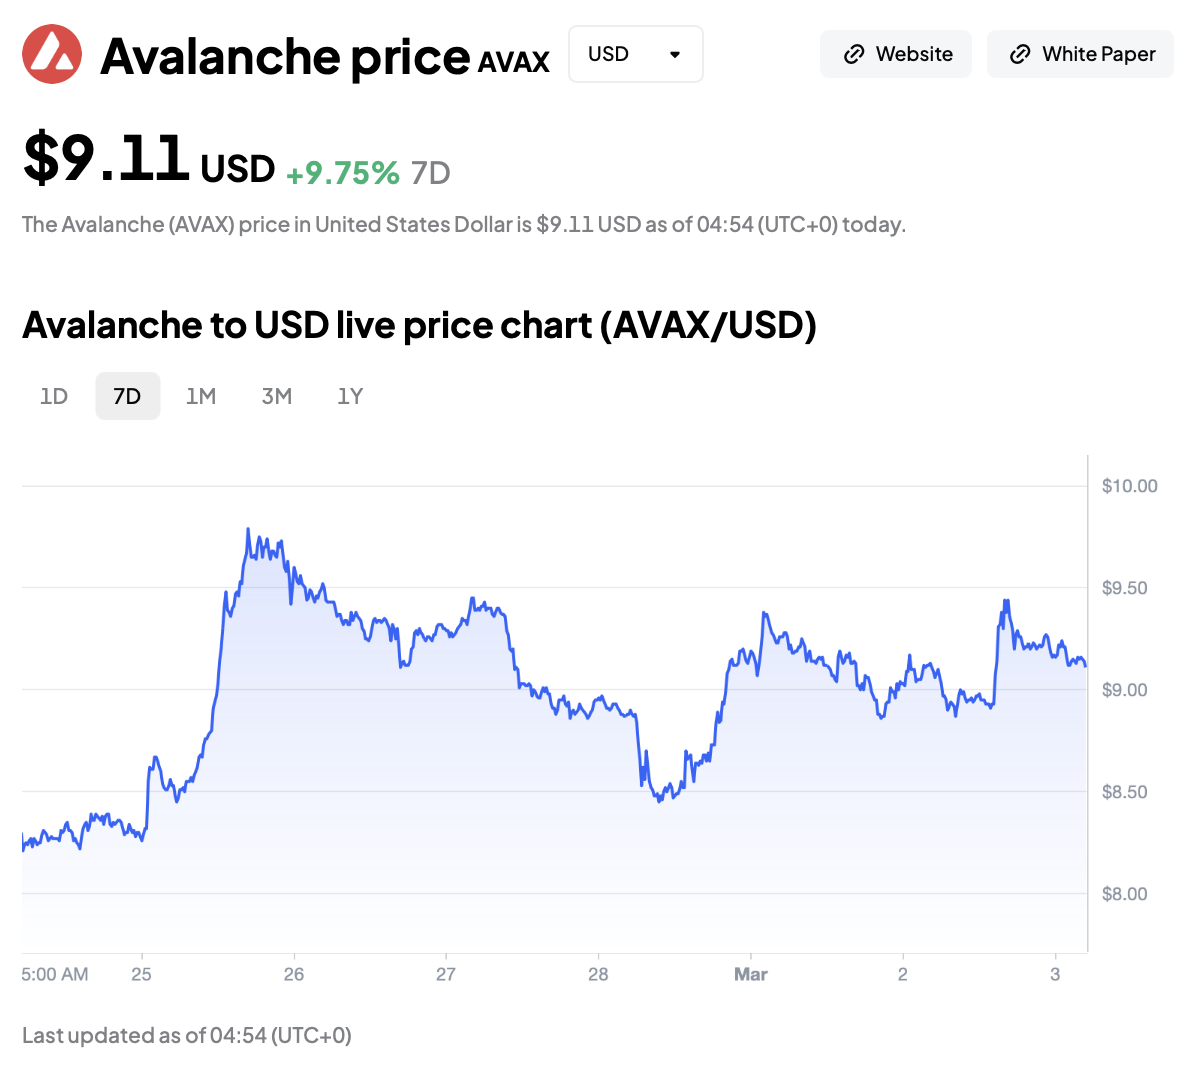Open the White Paper link

click(x=1080, y=54)
